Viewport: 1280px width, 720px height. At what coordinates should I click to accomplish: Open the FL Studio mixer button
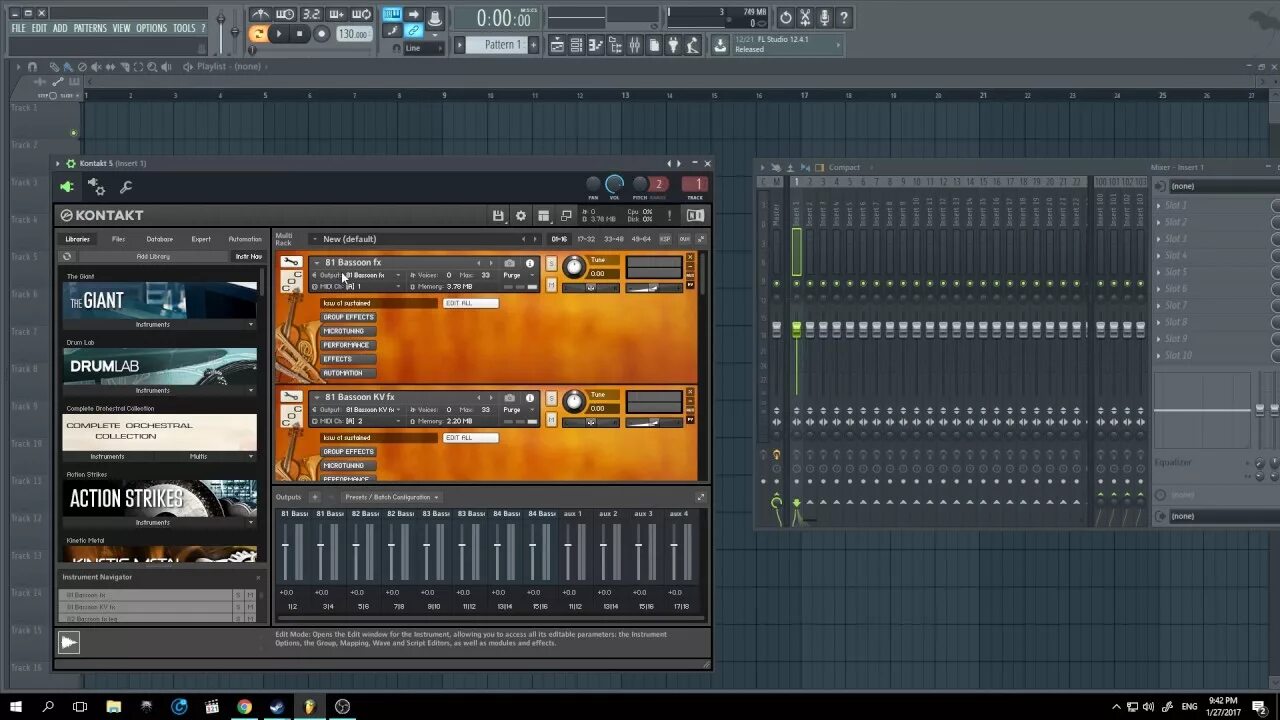(x=634, y=45)
